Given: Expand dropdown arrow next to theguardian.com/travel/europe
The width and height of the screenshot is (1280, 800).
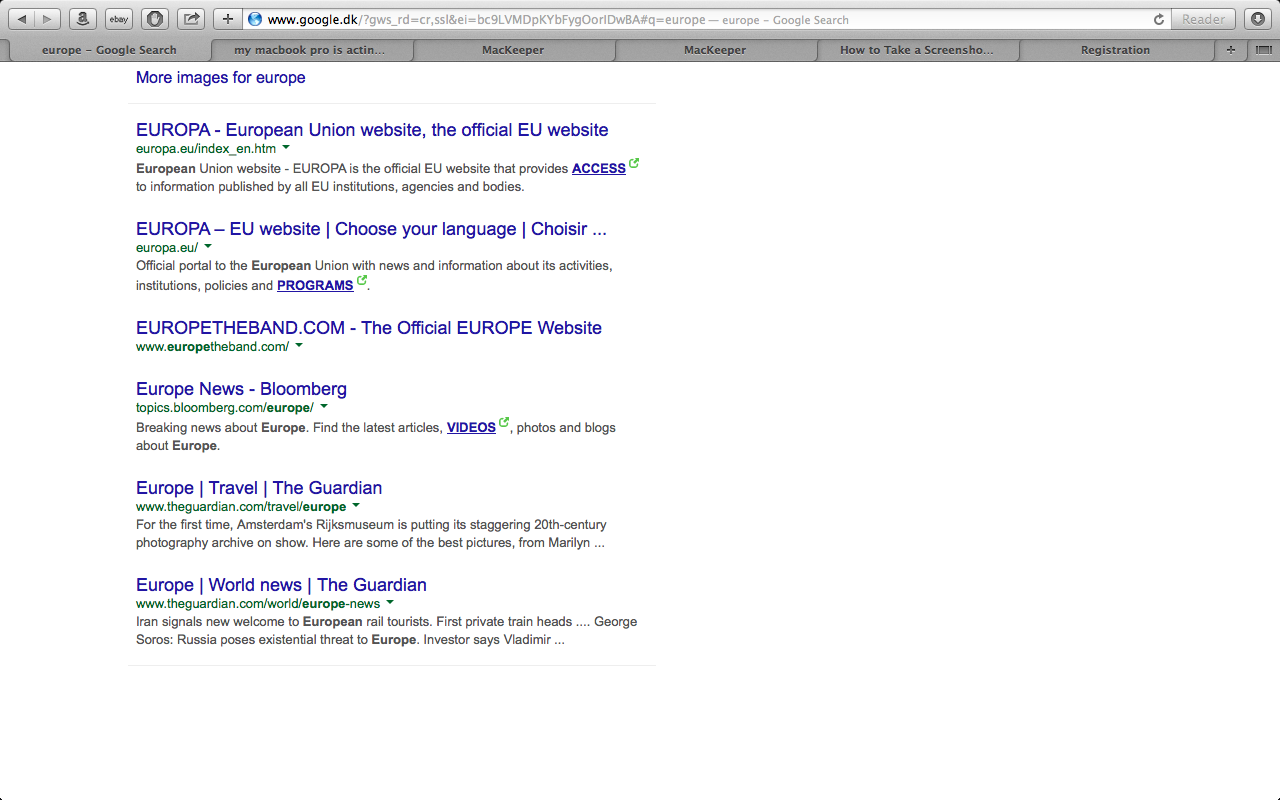Looking at the screenshot, I should [356, 506].
